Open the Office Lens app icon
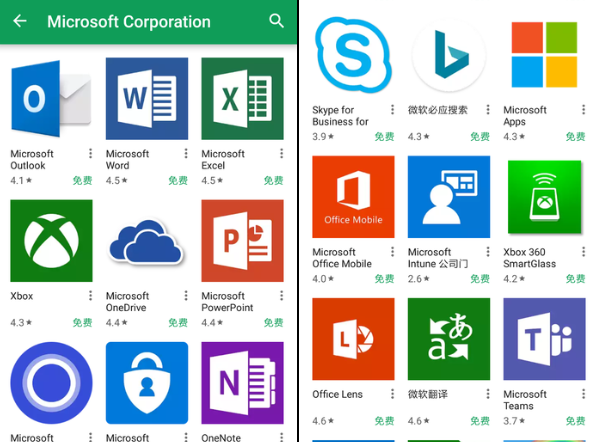This screenshot has height=442, width=596. coord(353,339)
